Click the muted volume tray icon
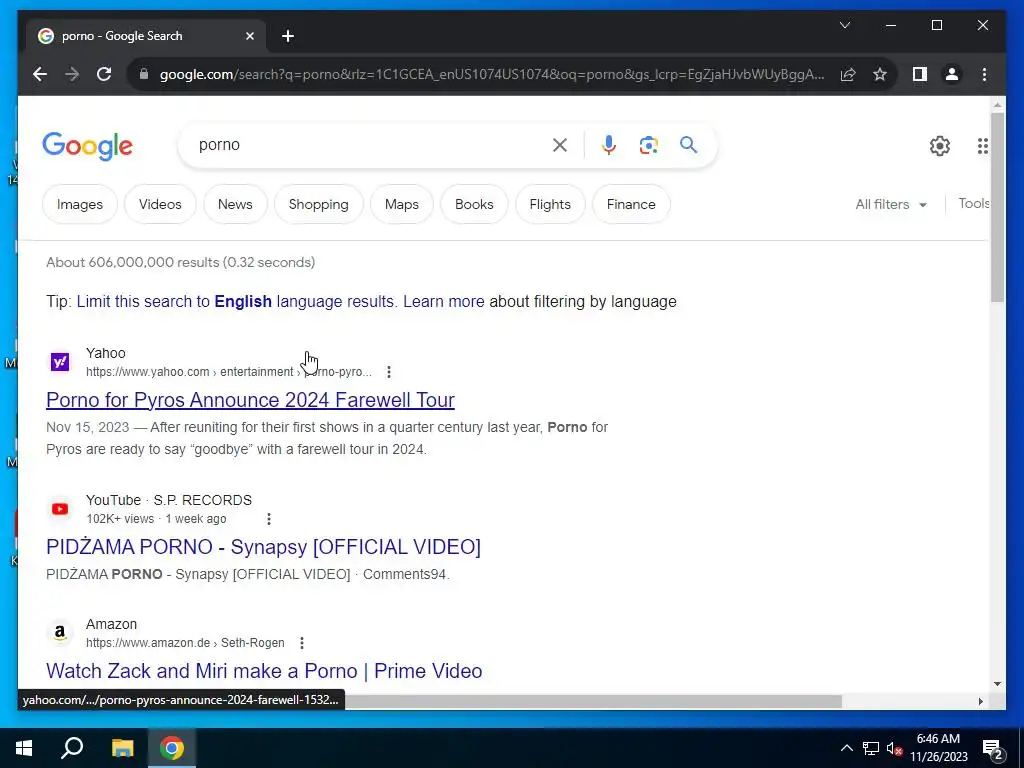Image resolution: width=1024 pixels, height=768 pixels. pos(894,748)
